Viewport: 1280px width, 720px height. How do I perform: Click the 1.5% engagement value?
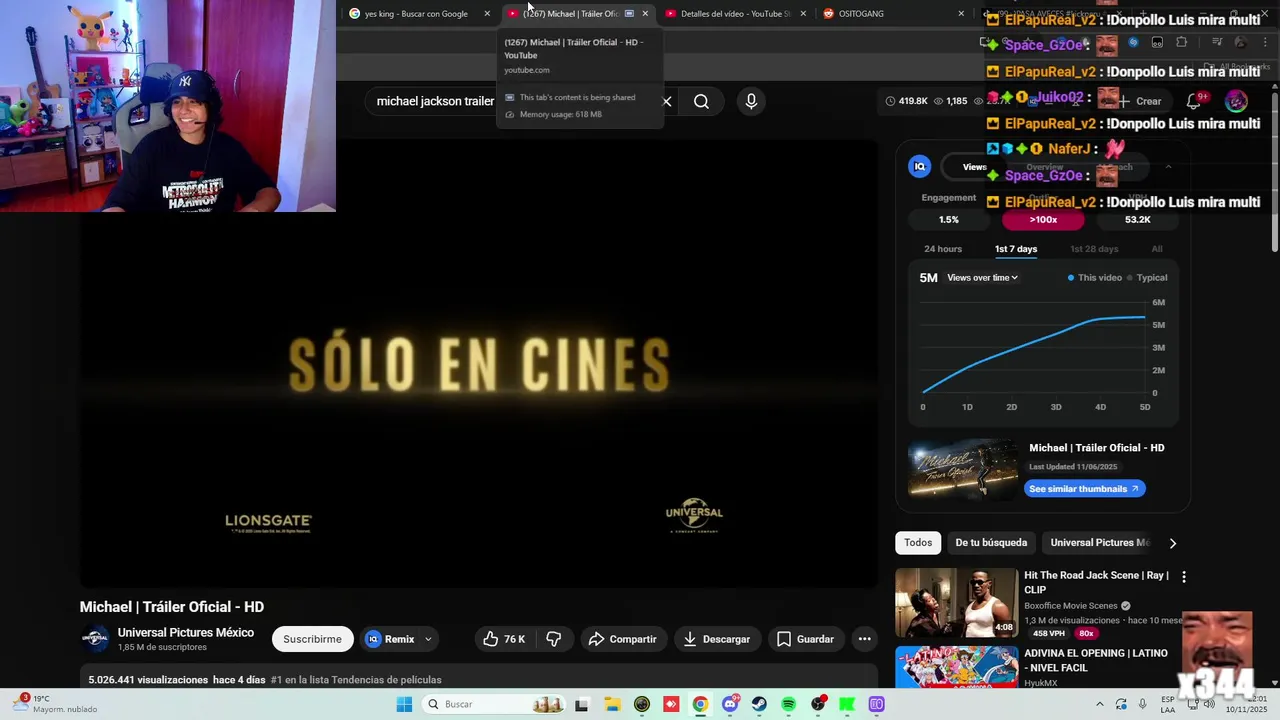click(949, 220)
